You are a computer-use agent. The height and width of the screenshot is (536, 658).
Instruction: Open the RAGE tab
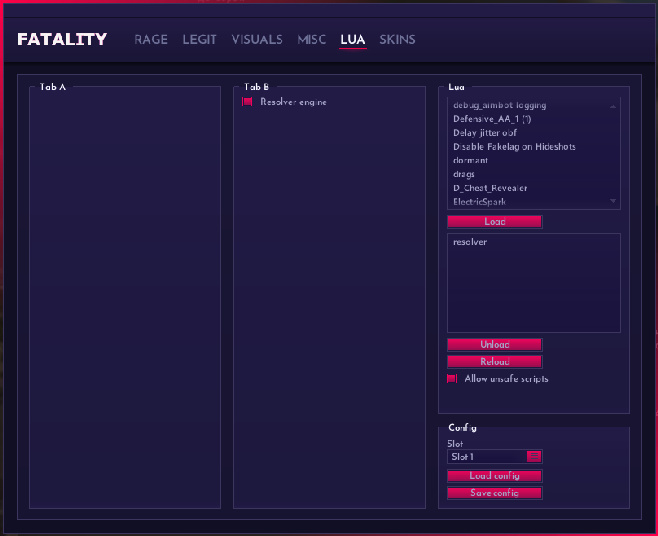(x=151, y=39)
